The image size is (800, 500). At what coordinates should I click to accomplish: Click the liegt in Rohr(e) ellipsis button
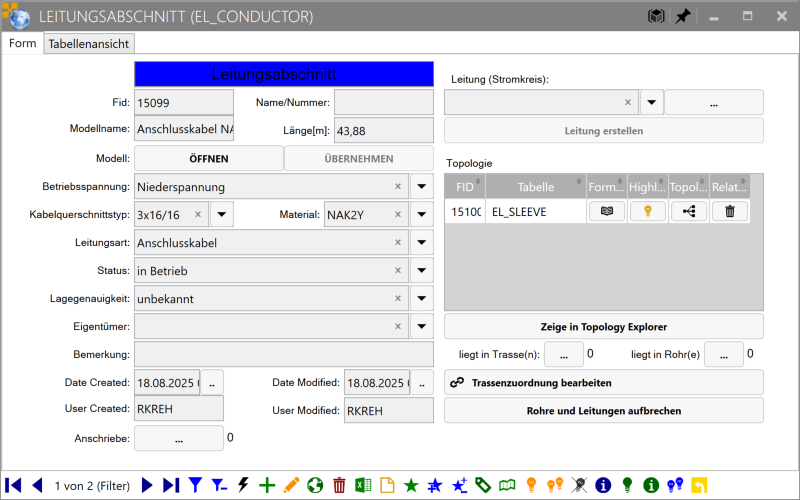[724, 355]
